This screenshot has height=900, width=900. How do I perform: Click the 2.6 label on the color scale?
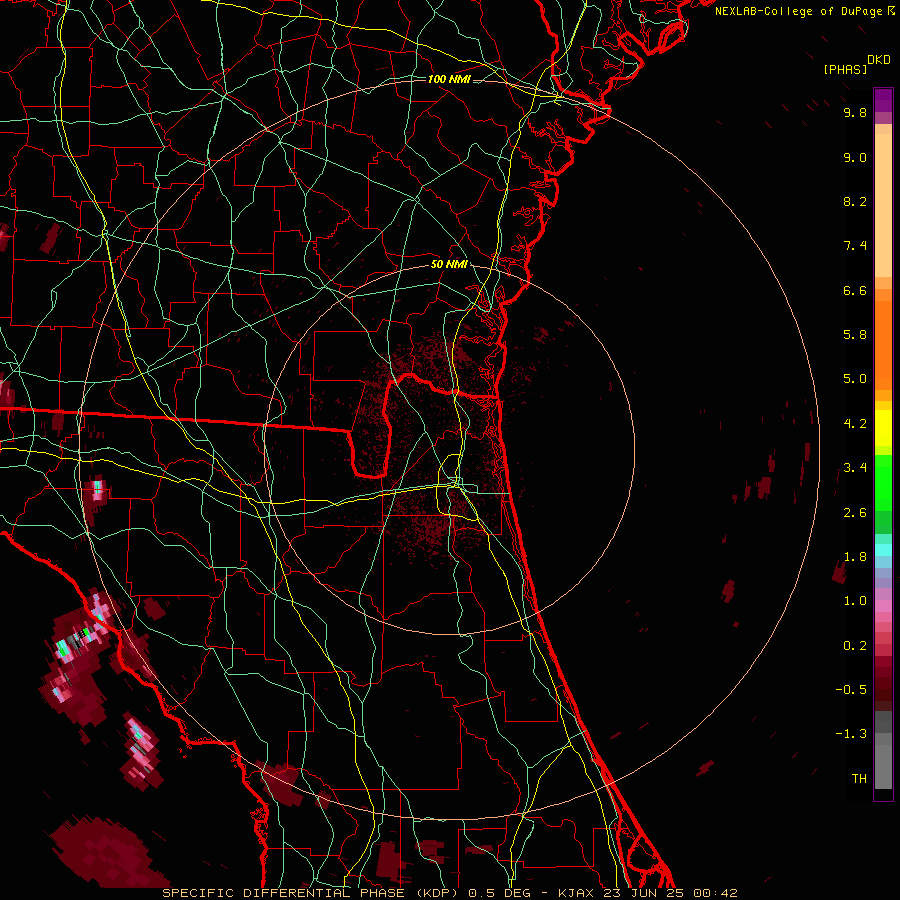click(x=855, y=513)
